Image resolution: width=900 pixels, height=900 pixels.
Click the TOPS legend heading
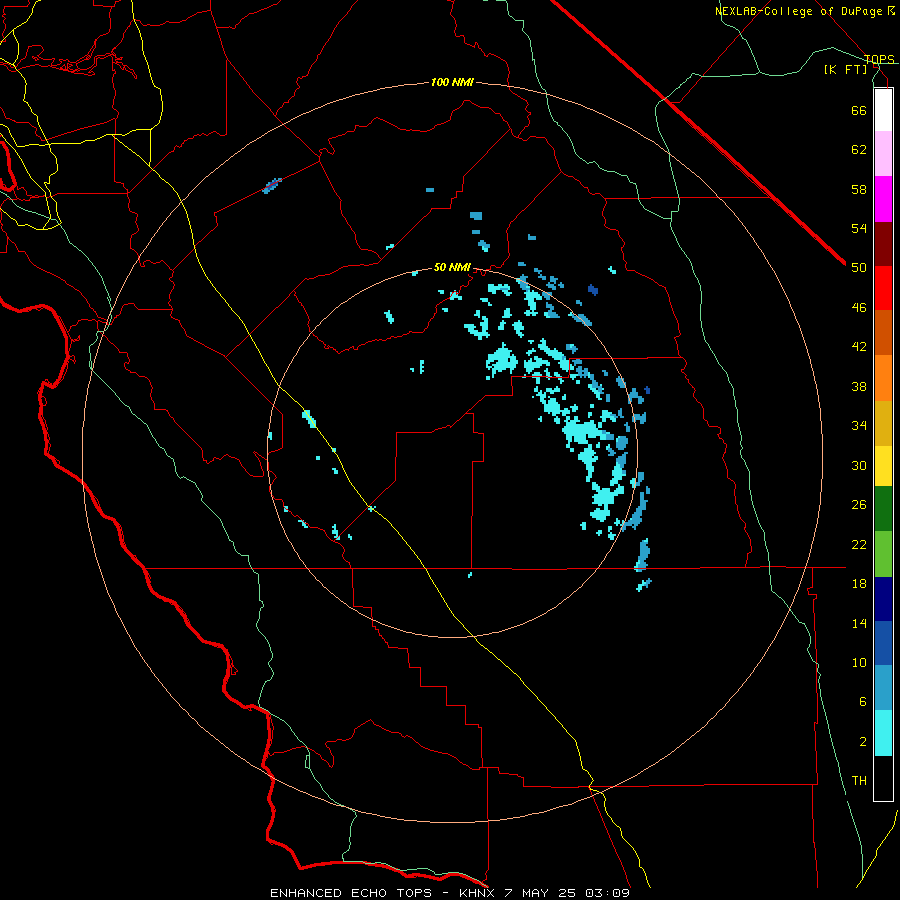[x=879, y=59]
